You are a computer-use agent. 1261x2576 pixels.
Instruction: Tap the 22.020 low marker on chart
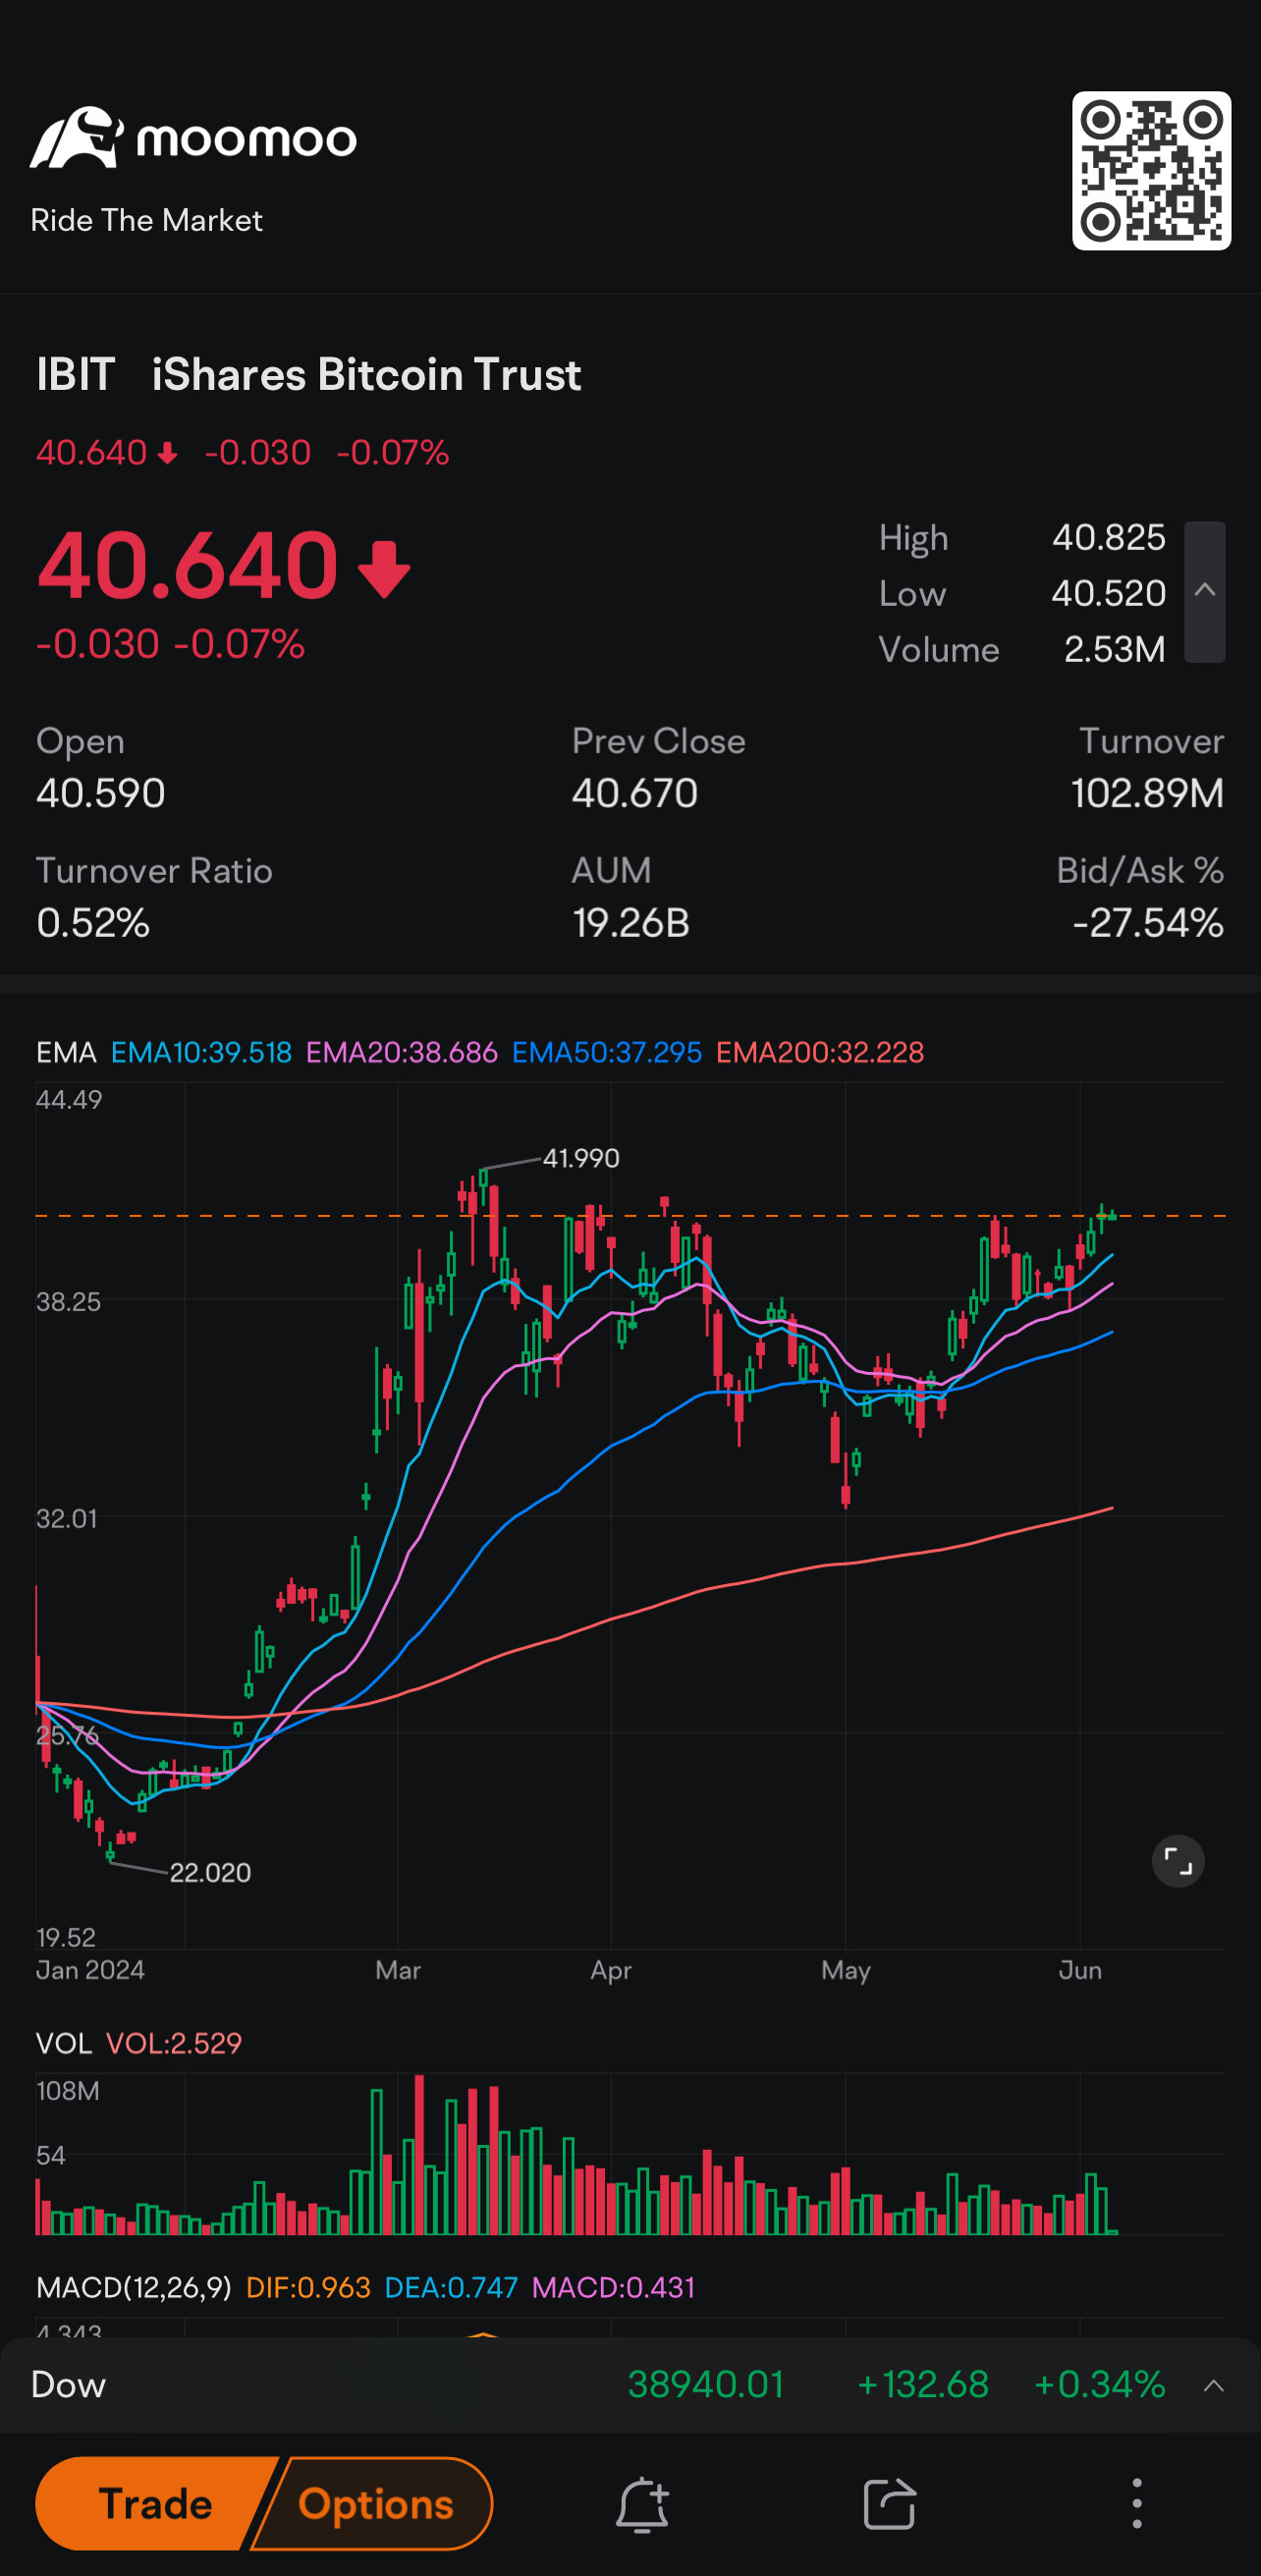(210, 1872)
